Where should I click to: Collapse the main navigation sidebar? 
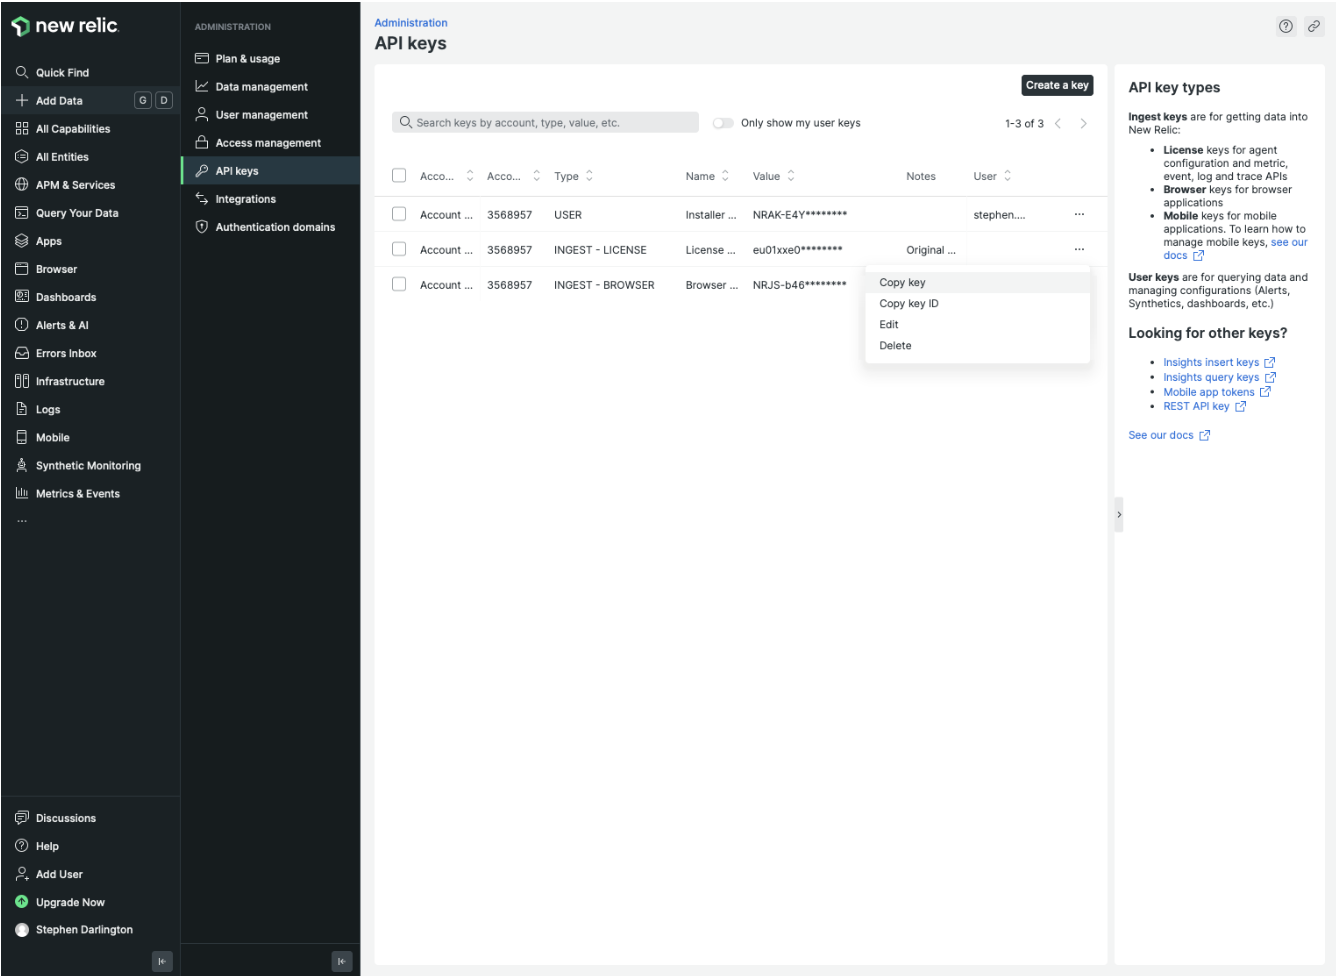[x=162, y=961]
